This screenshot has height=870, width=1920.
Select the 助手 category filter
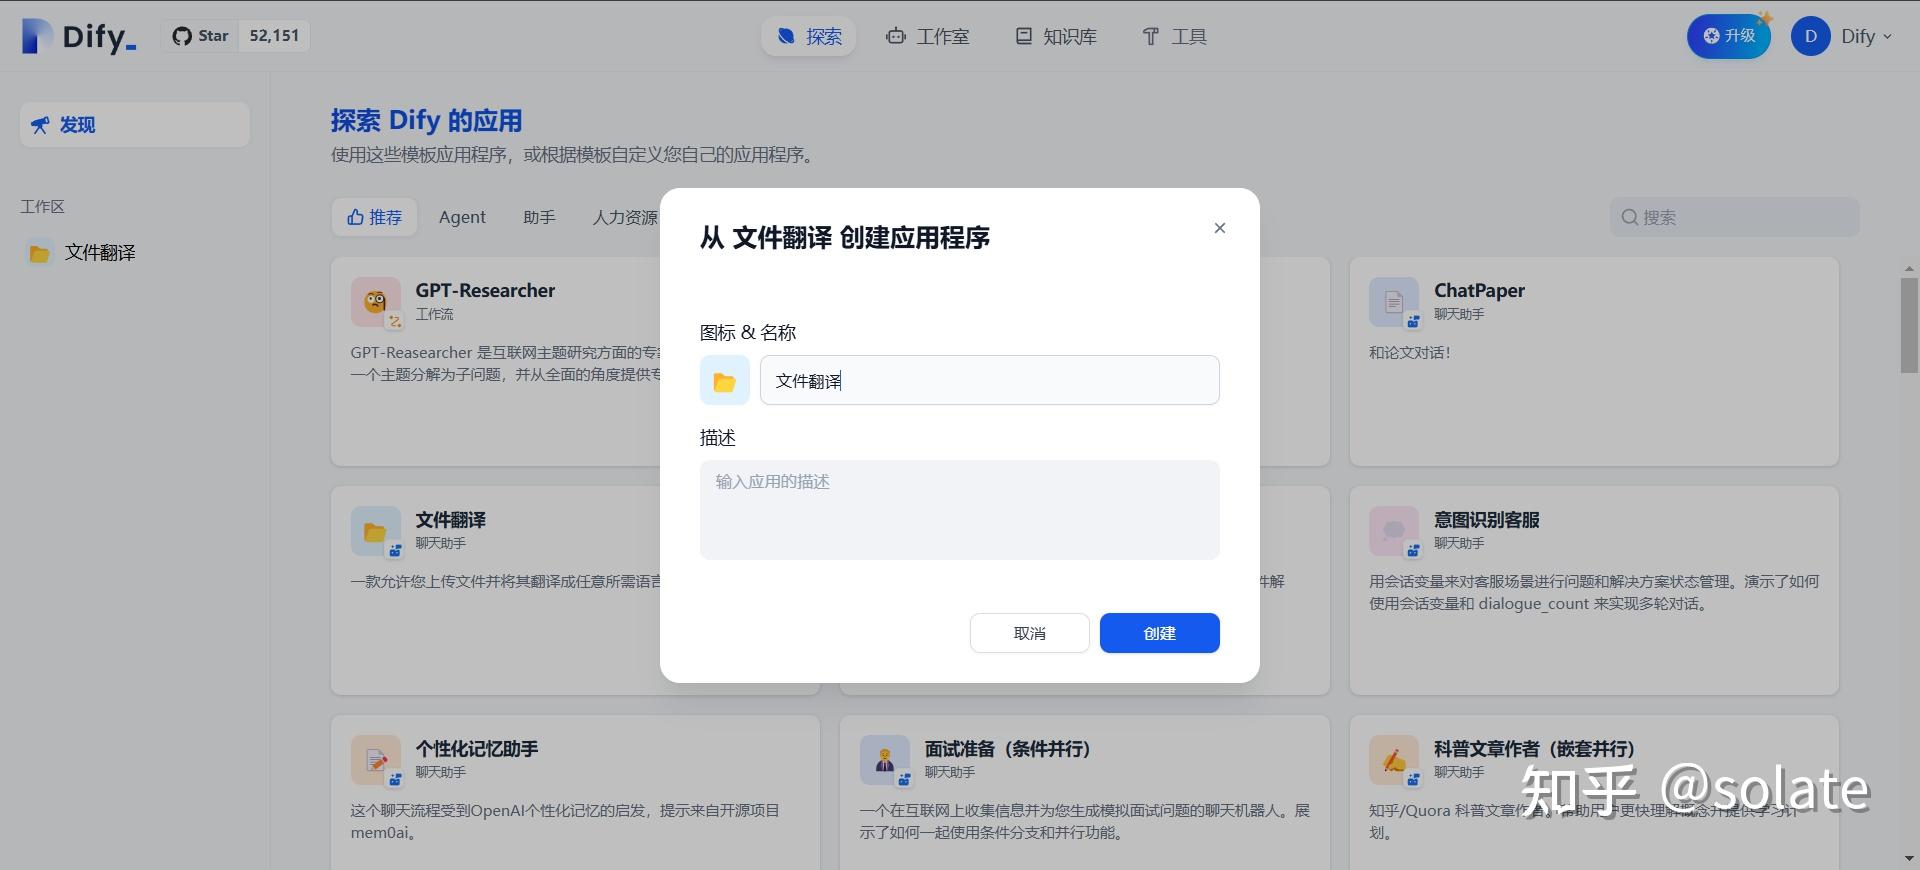[x=539, y=217]
